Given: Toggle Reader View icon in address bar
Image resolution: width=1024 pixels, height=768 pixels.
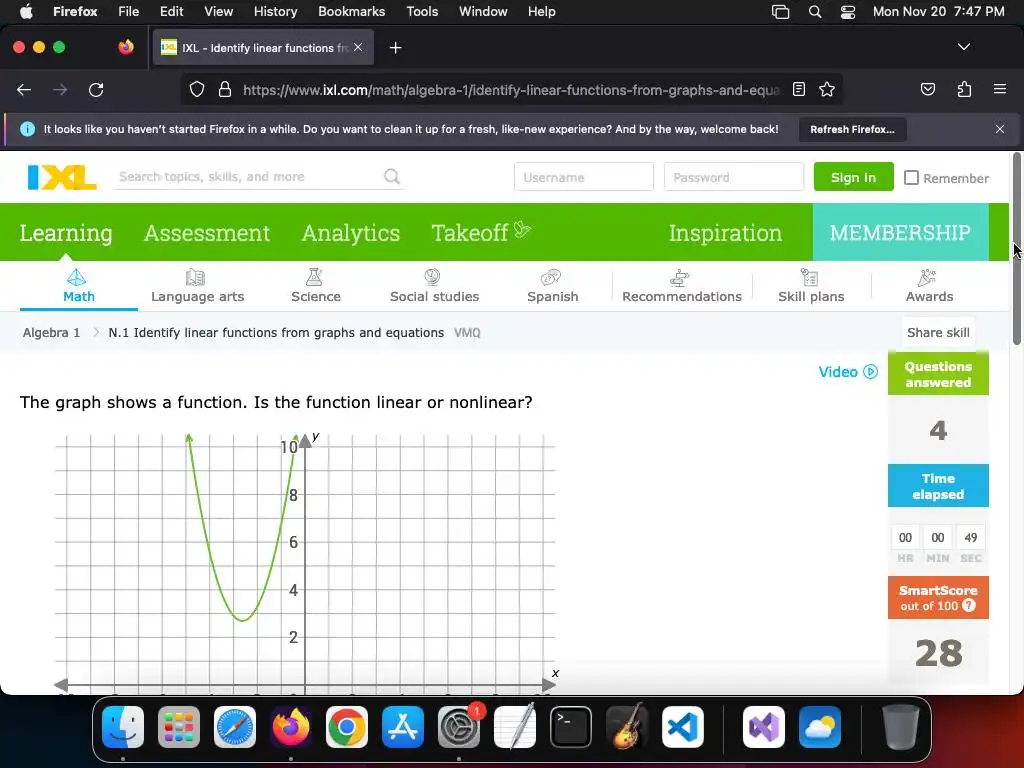Looking at the screenshot, I should tap(799, 89).
